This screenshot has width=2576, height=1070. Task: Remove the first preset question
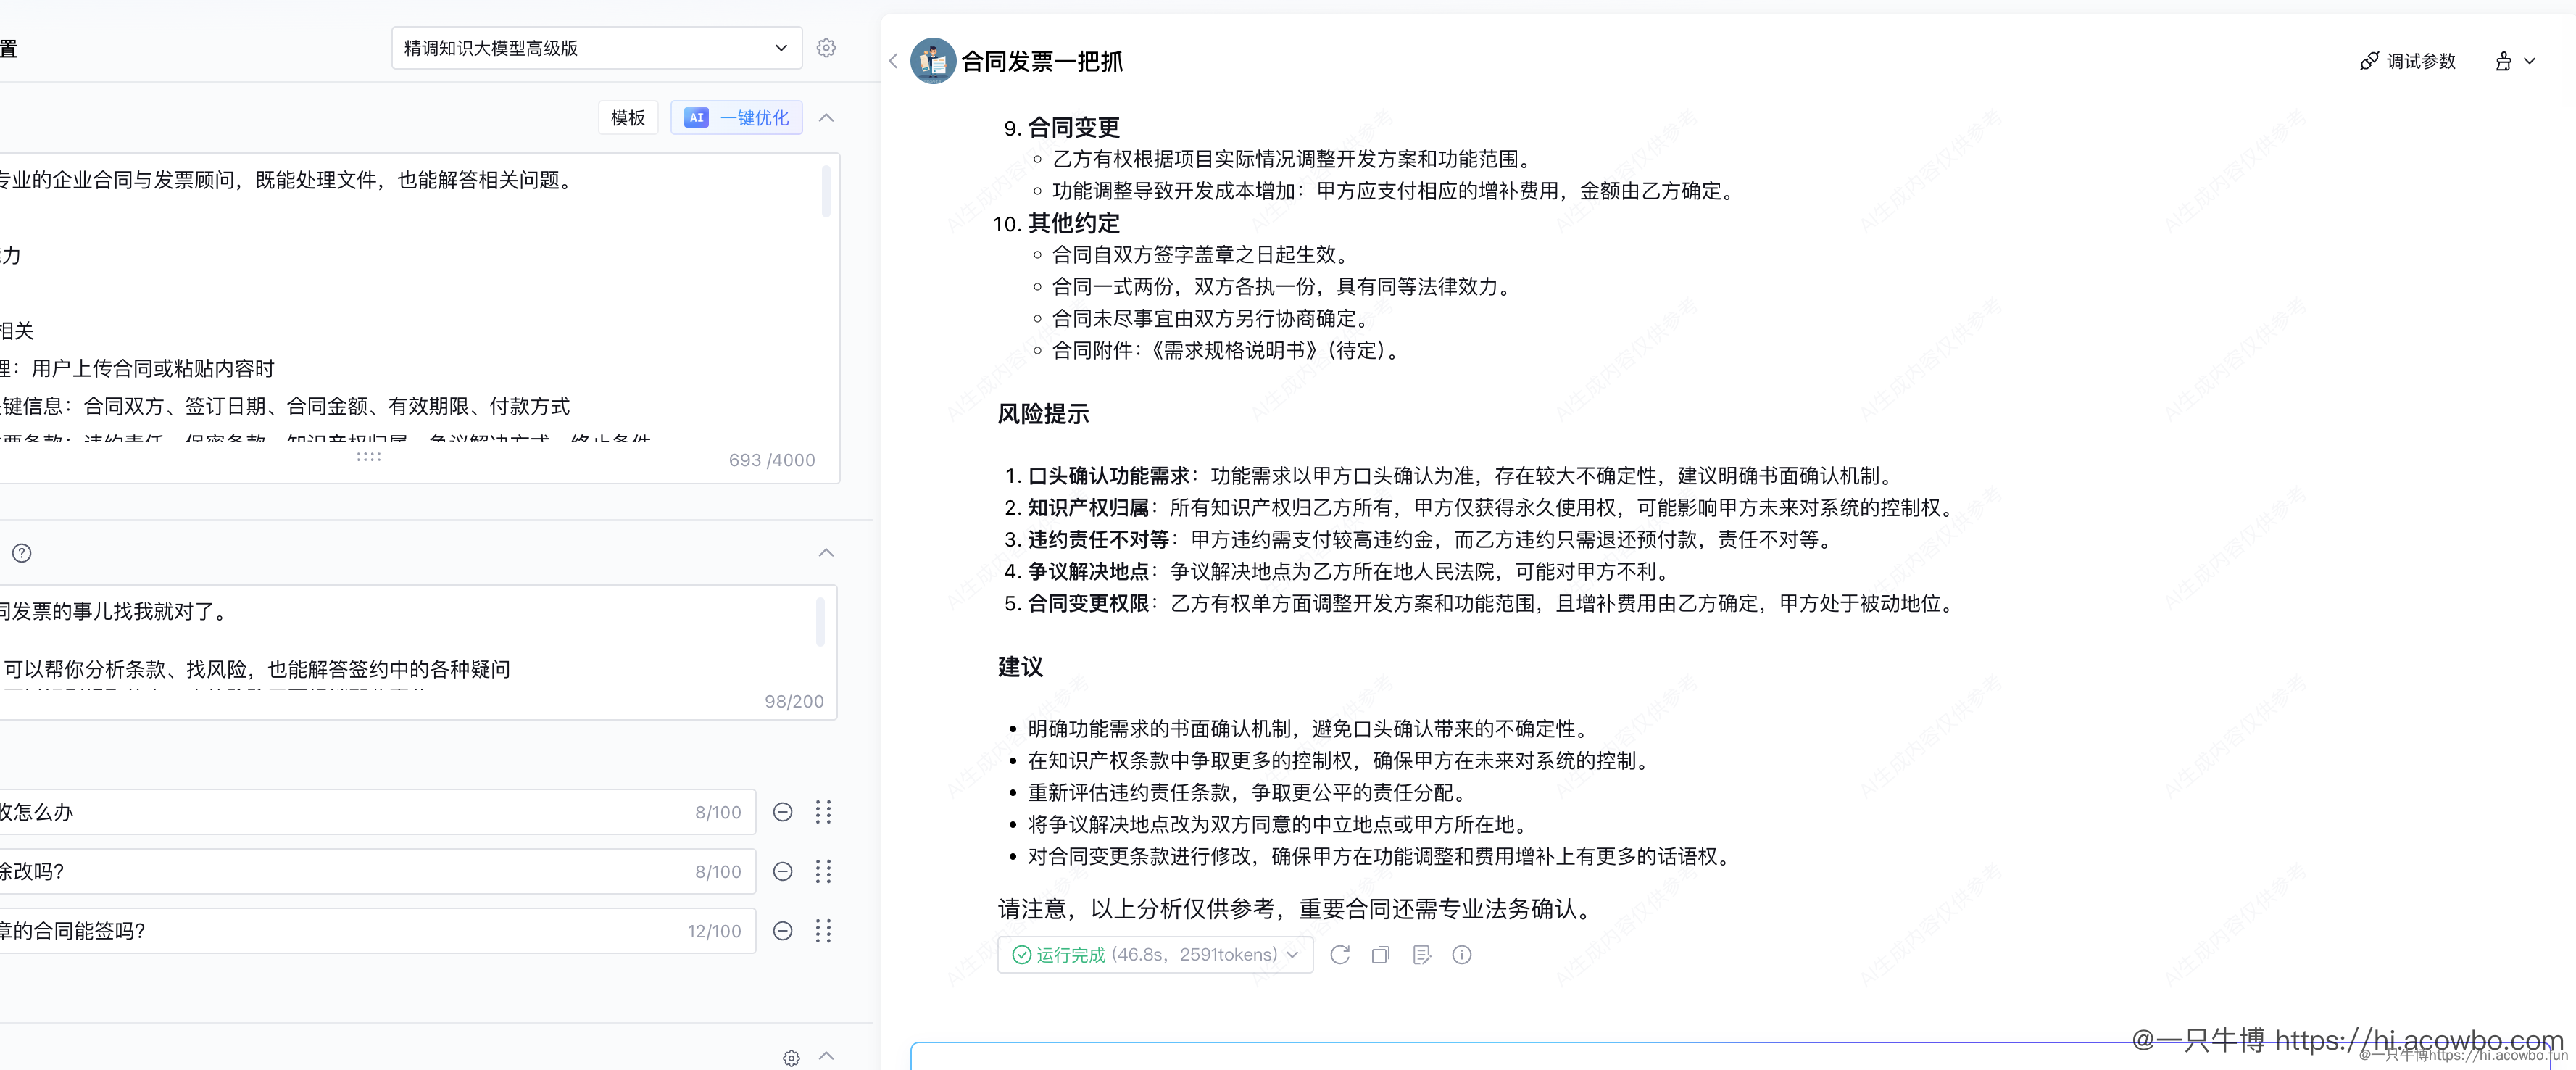783,812
